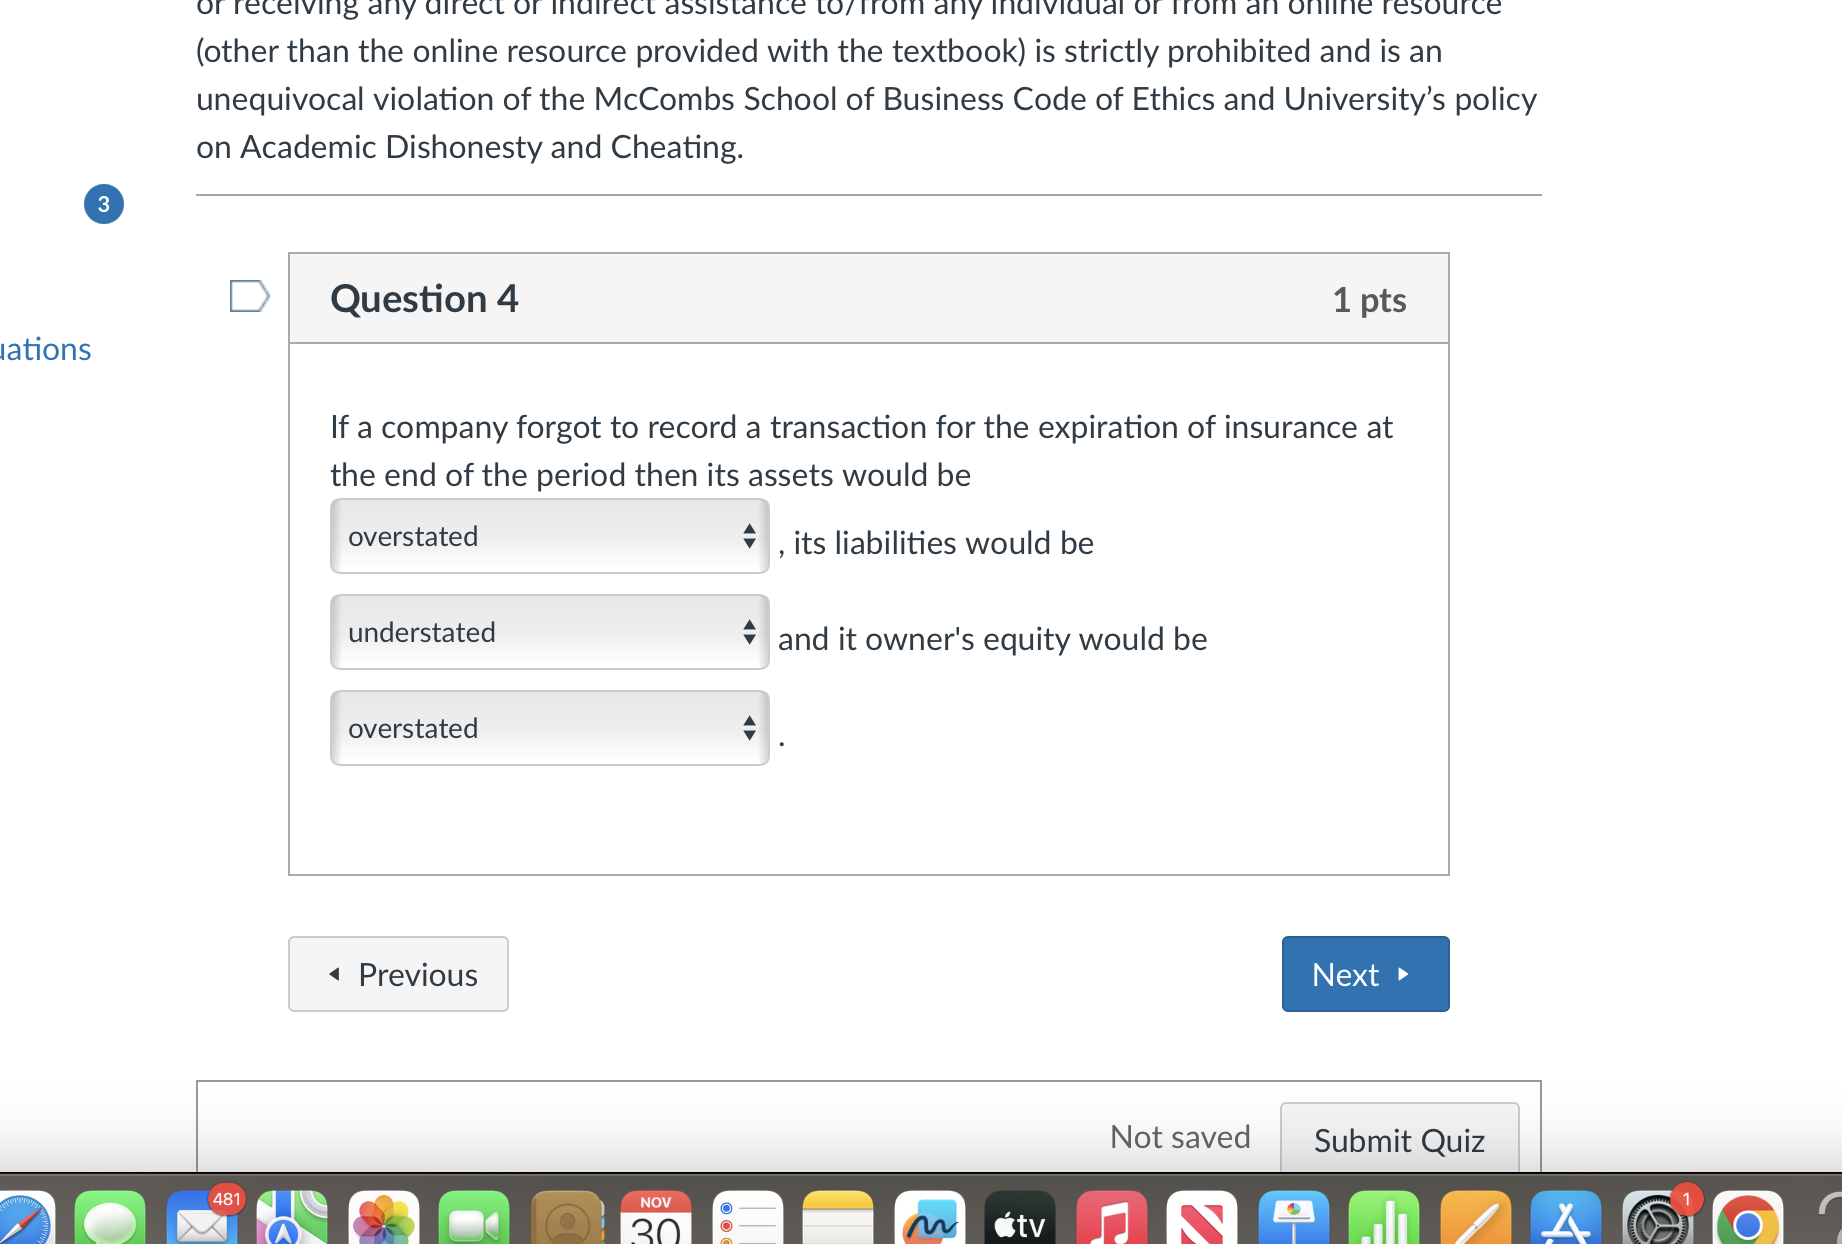Click the Previous button
The image size is (1842, 1244).
coord(398,974)
